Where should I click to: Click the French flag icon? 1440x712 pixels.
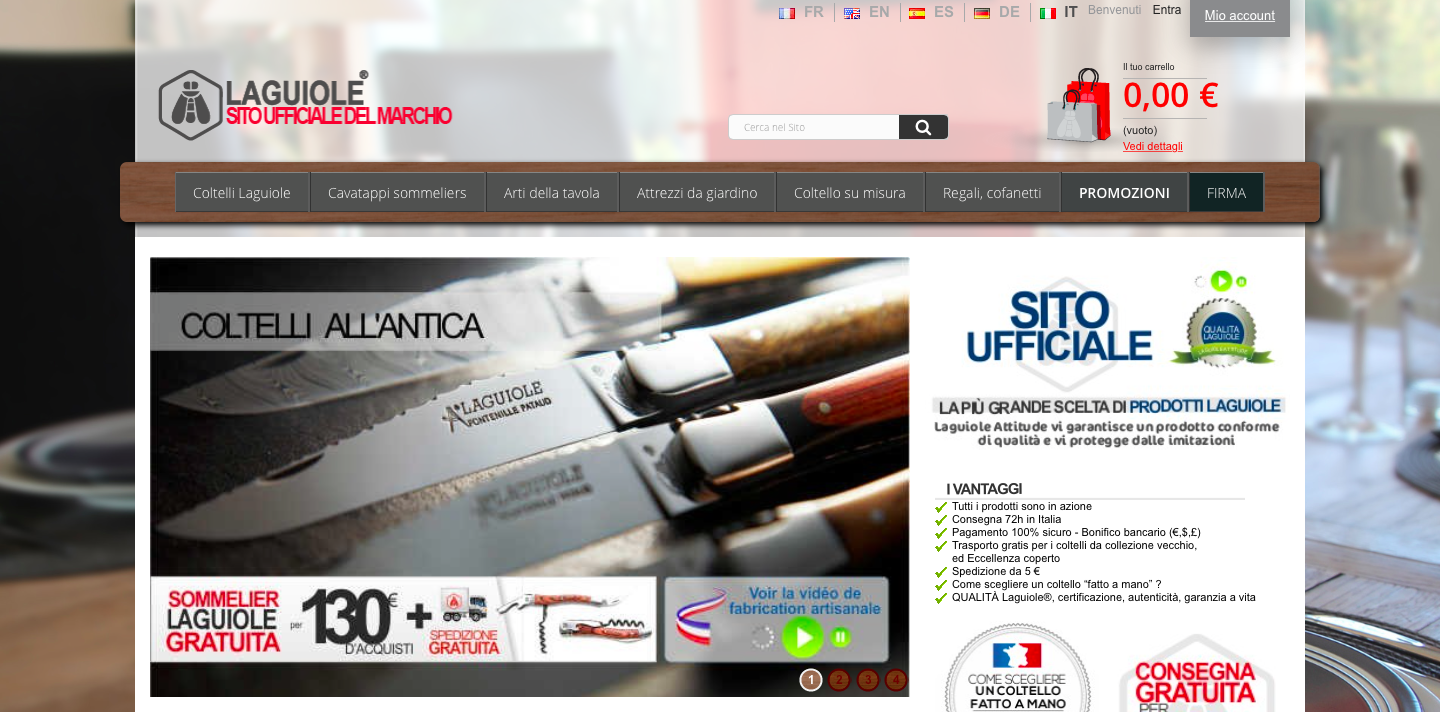click(x=787, y=13)
